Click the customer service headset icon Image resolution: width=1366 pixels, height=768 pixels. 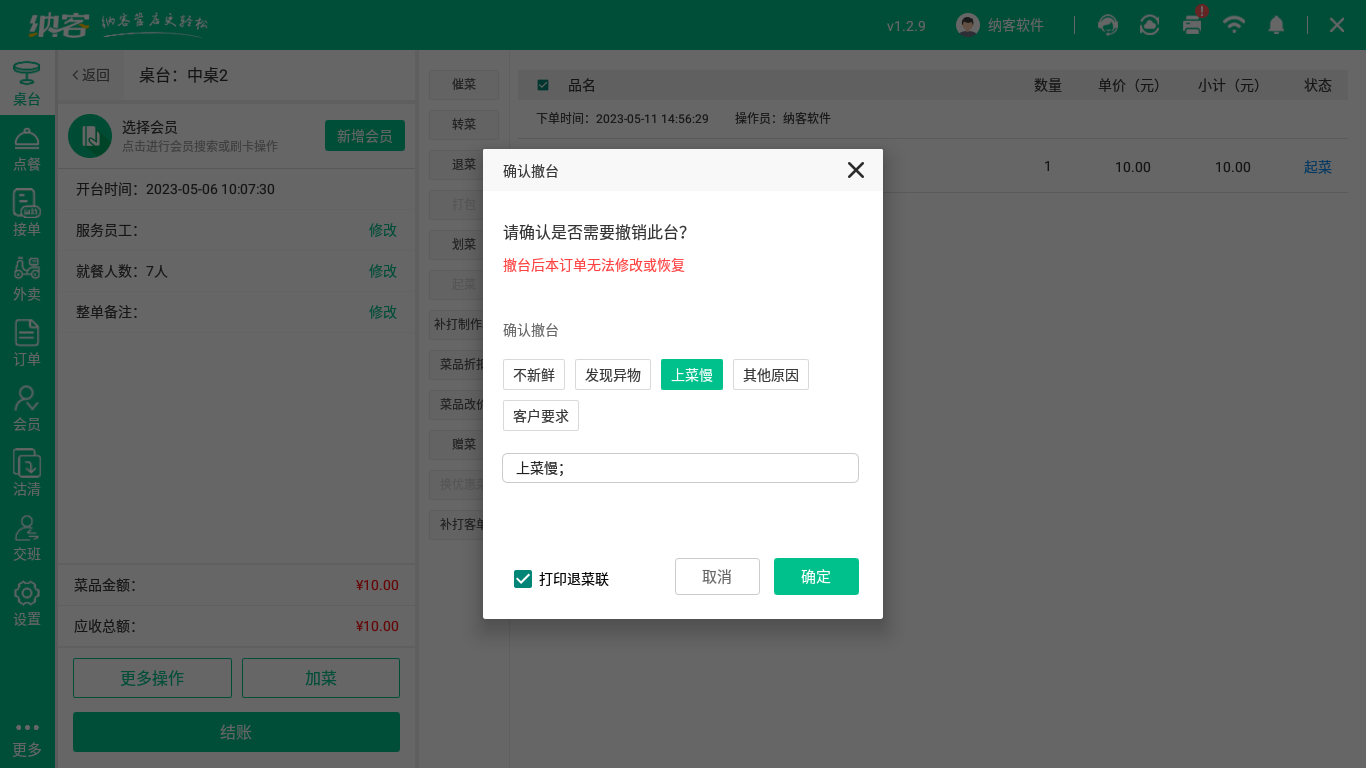(1107, 24)
